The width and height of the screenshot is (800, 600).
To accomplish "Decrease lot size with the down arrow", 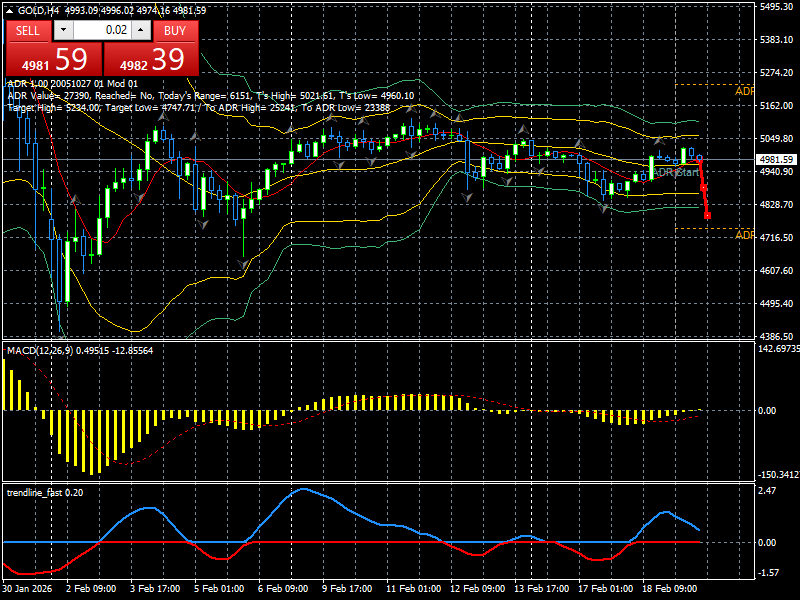I will coord(63,30).
